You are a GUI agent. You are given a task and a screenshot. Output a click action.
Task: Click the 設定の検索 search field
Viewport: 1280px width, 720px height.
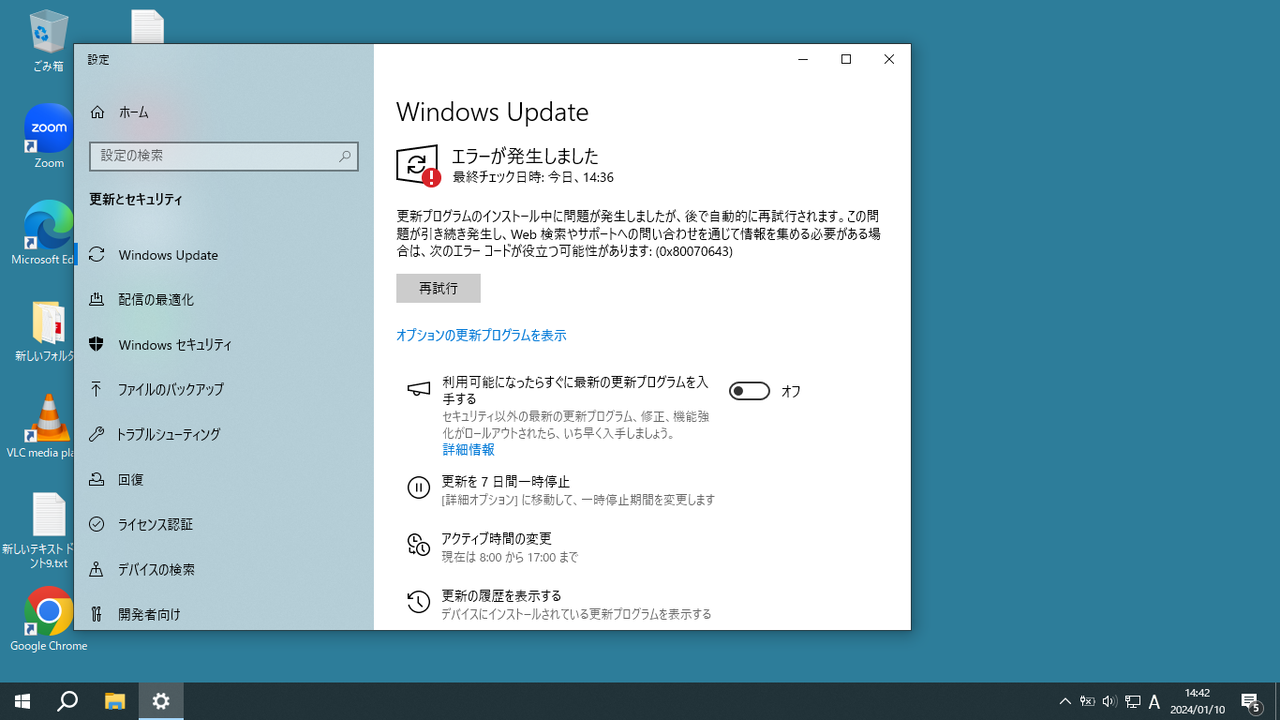click(x=223, y=156)
